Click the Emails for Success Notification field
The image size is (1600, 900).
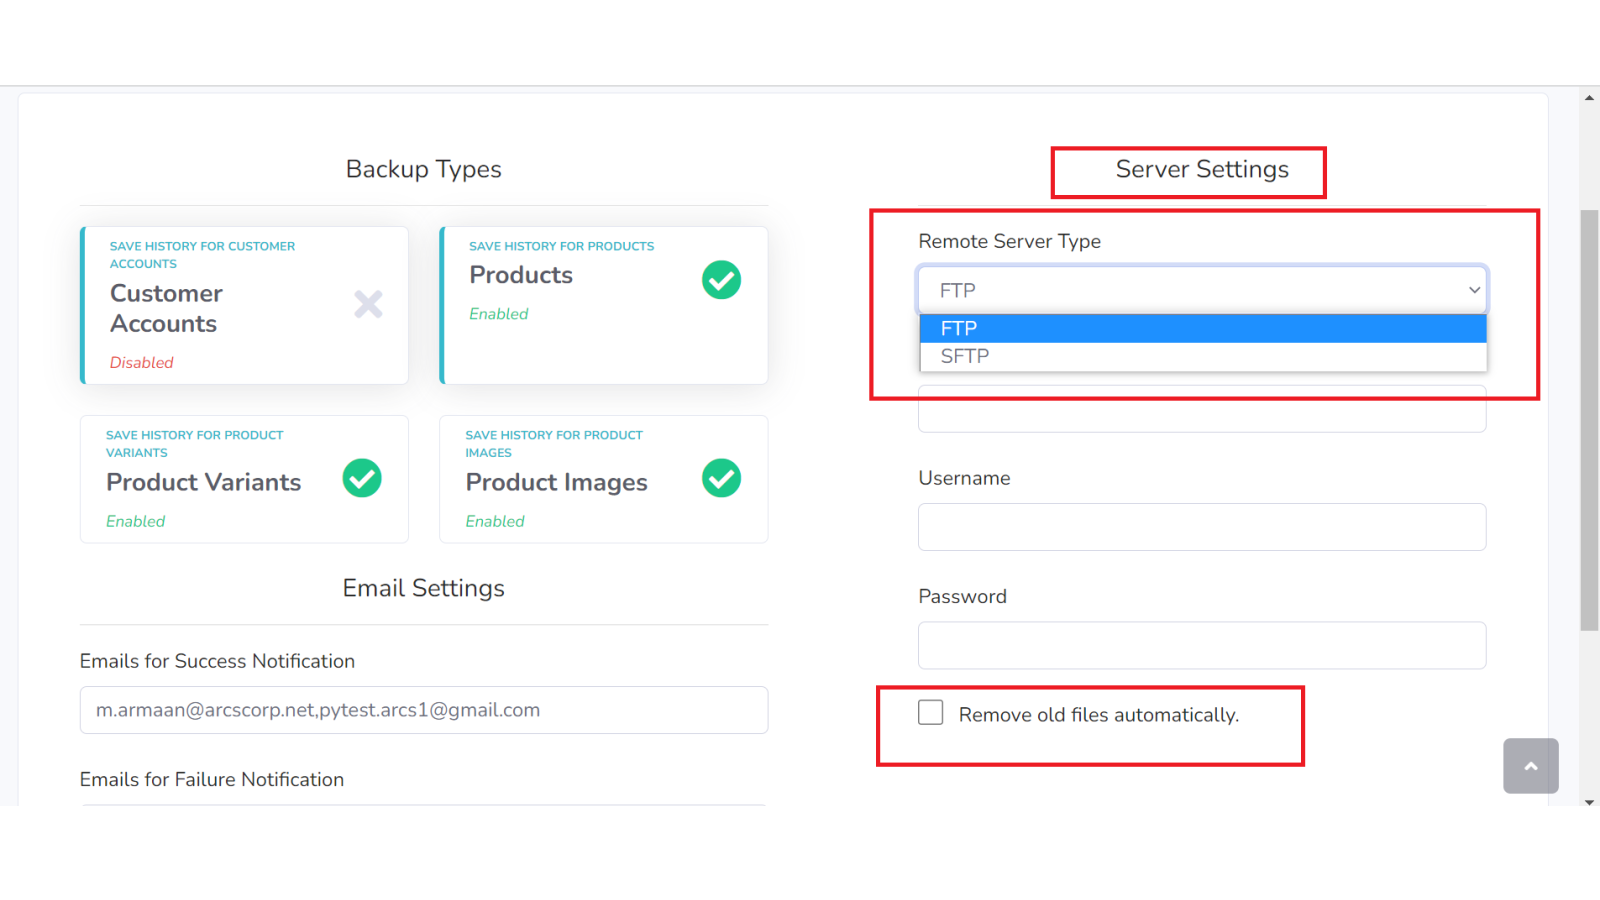(x=424, y=710)
